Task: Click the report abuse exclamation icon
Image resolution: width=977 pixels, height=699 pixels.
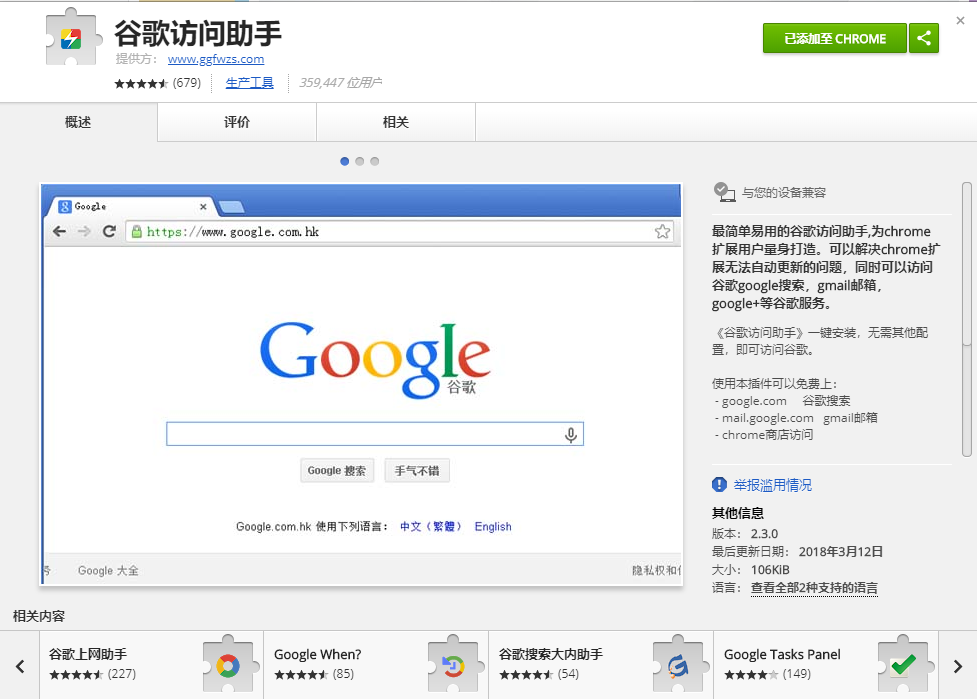Action: 719,485
